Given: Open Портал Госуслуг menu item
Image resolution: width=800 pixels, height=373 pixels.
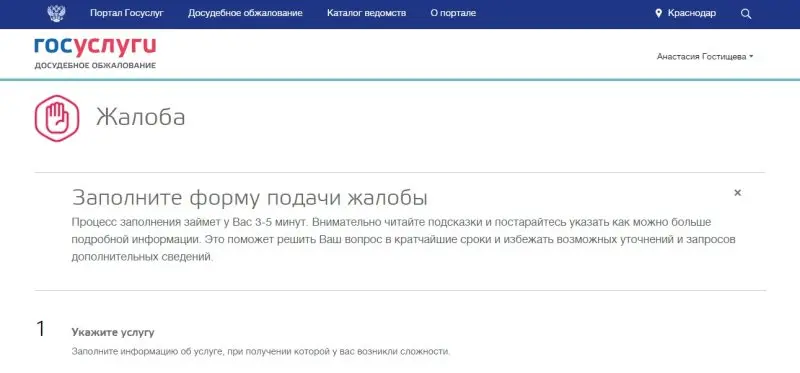Looking at the screenshot, I should (127, 13).
